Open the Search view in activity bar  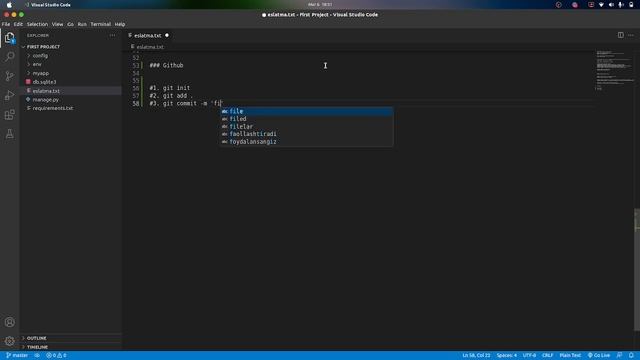(x=9, y=56)
